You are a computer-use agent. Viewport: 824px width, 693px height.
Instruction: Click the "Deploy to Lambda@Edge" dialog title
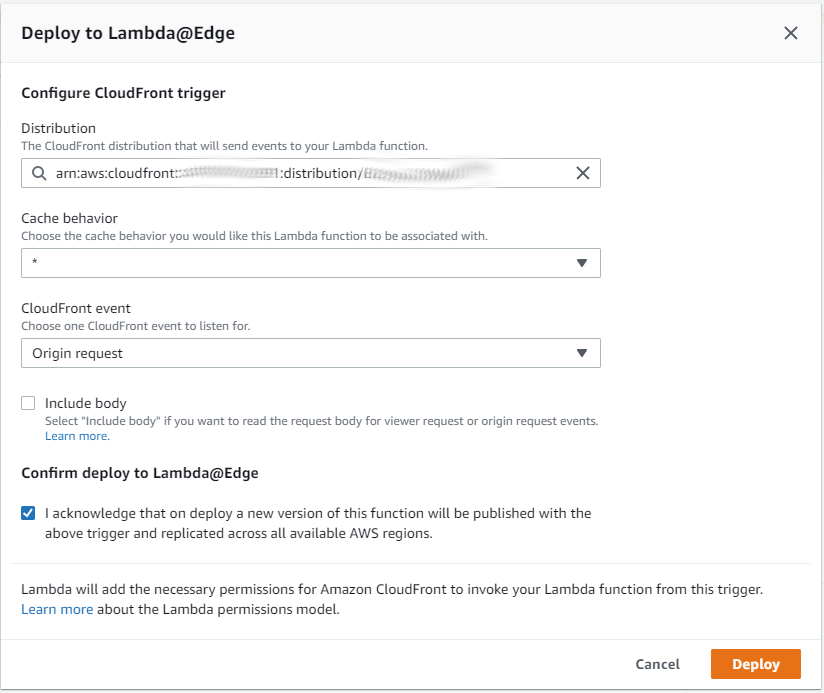(x=128, y=33)
